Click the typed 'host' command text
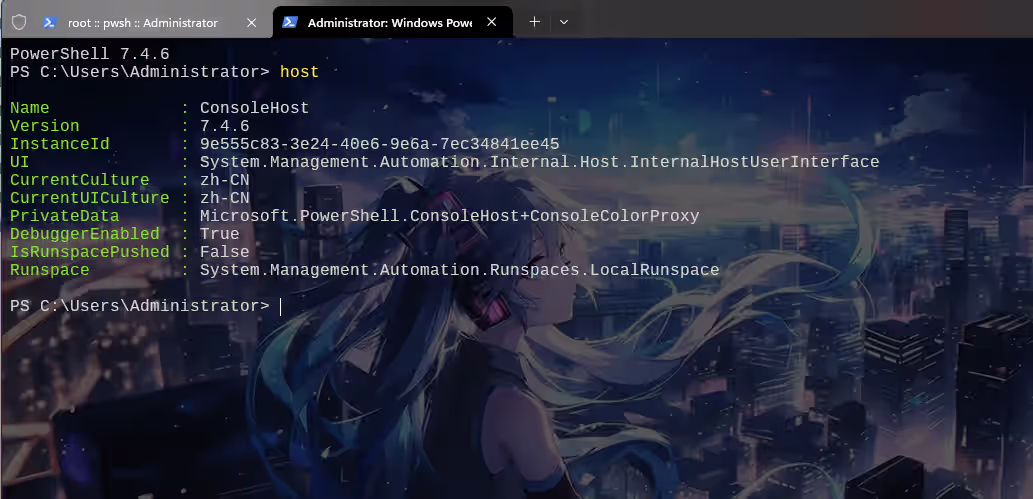 299,72
